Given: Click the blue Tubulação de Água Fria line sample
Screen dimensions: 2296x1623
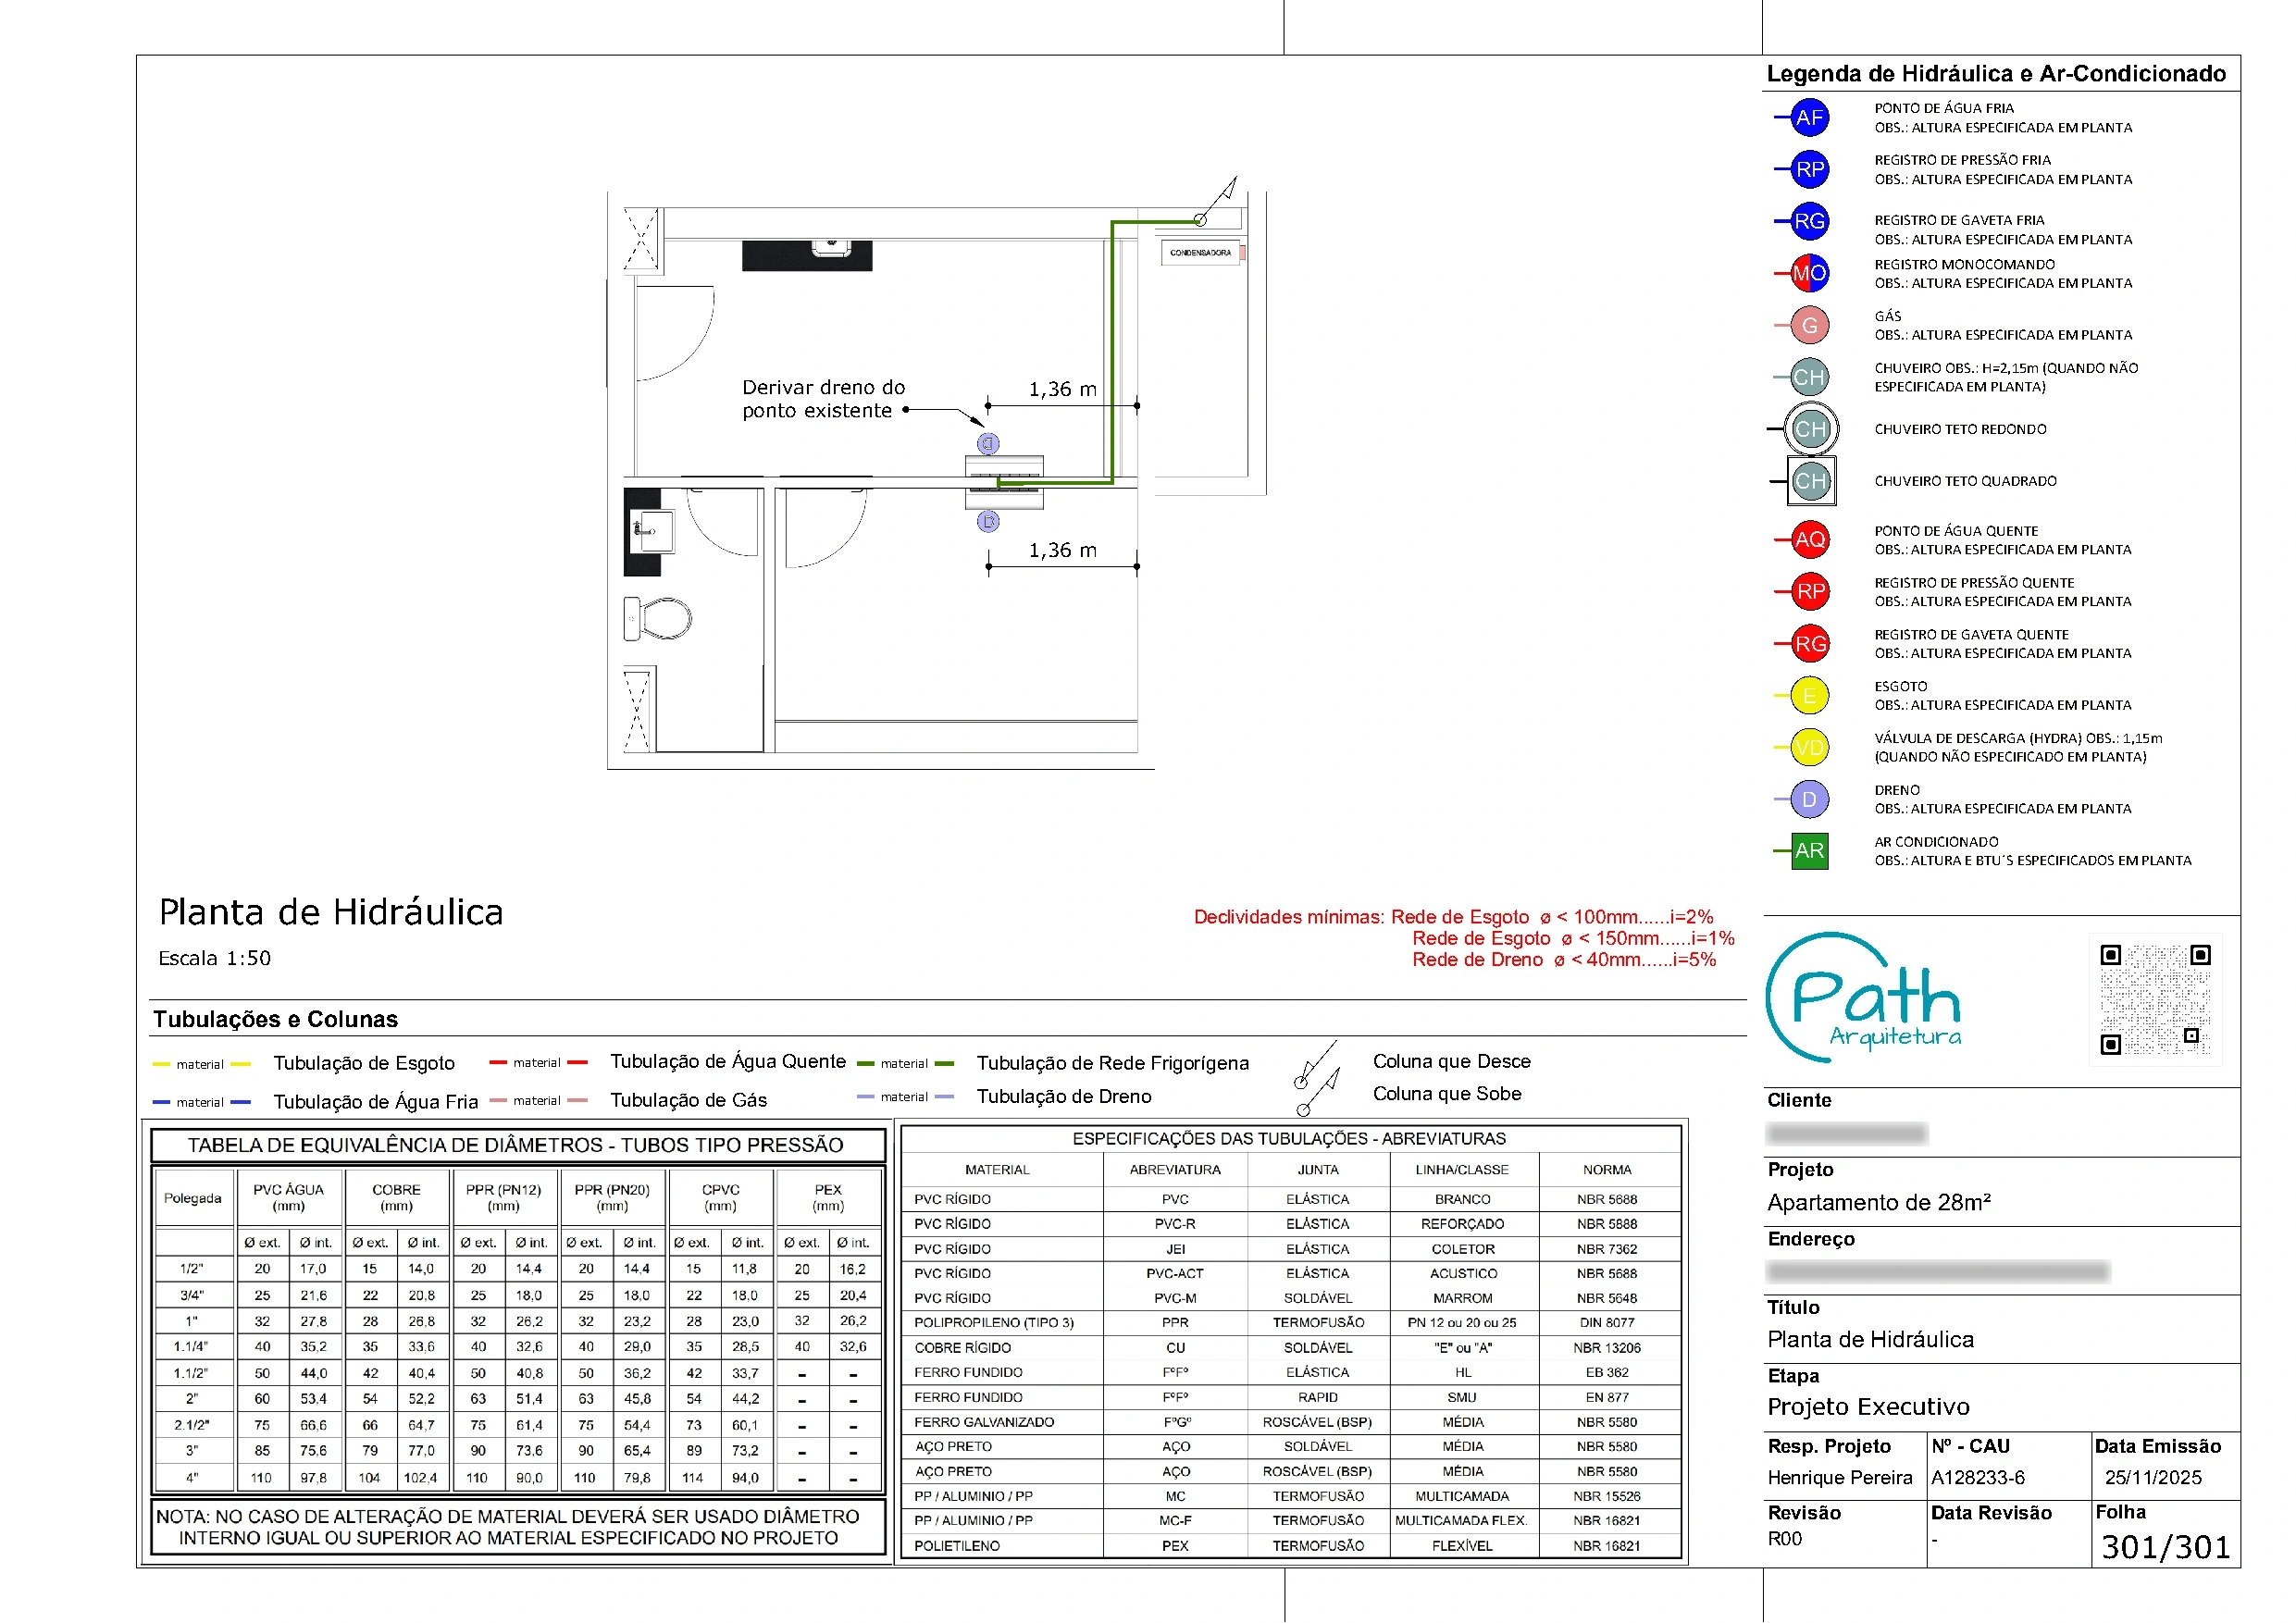Looking at the screenshot, I should coord(201,1103).
